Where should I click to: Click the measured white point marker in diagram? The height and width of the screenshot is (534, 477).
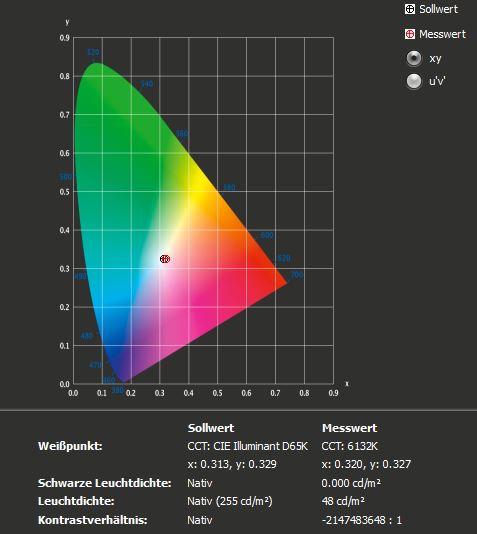[x=165, y=259]
